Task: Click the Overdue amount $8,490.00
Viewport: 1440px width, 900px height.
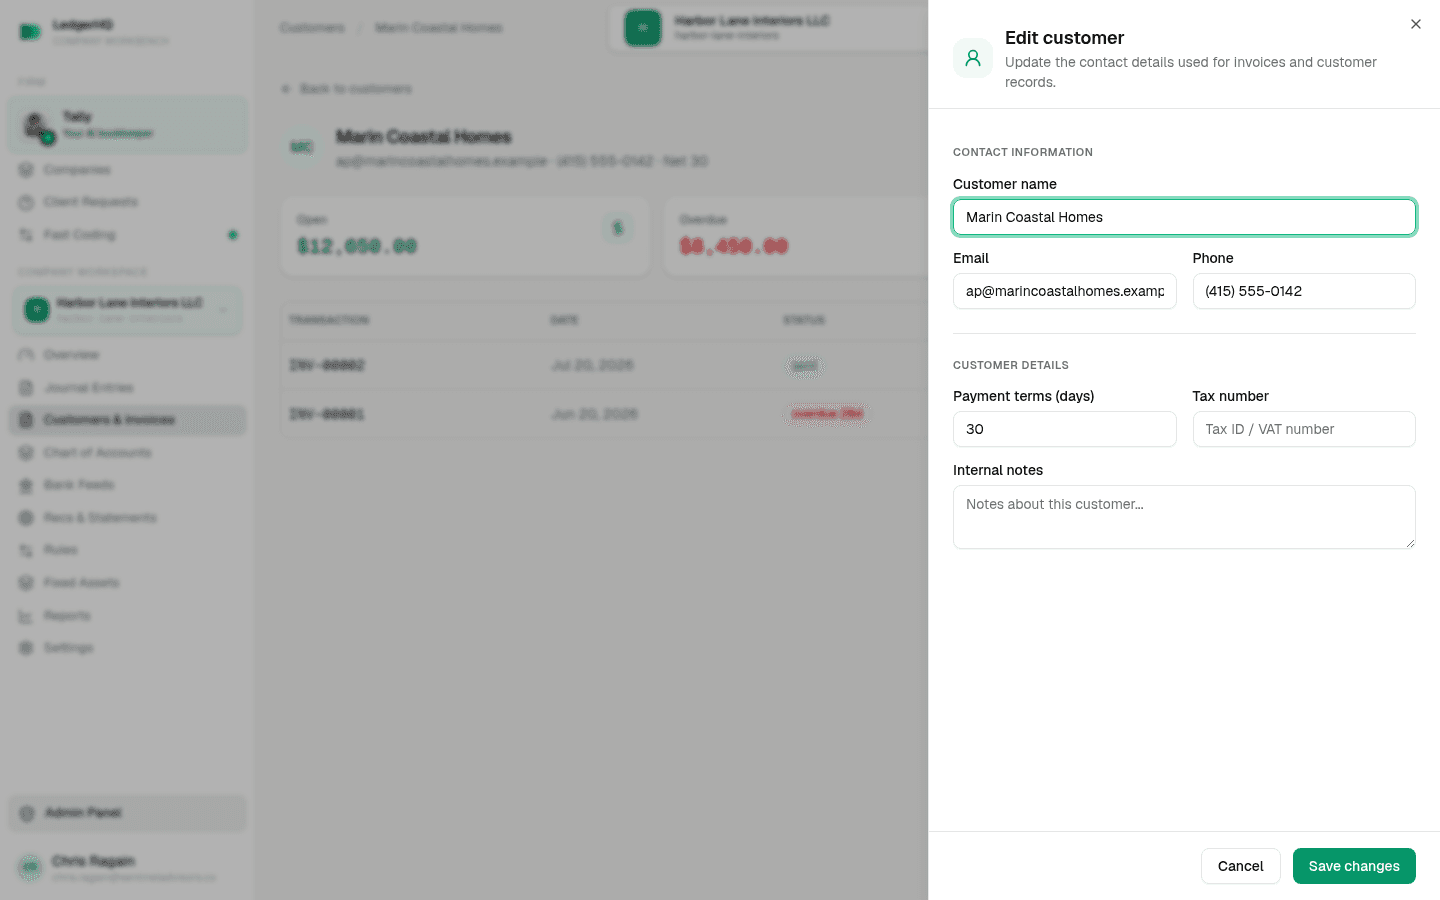Action: 734,246
